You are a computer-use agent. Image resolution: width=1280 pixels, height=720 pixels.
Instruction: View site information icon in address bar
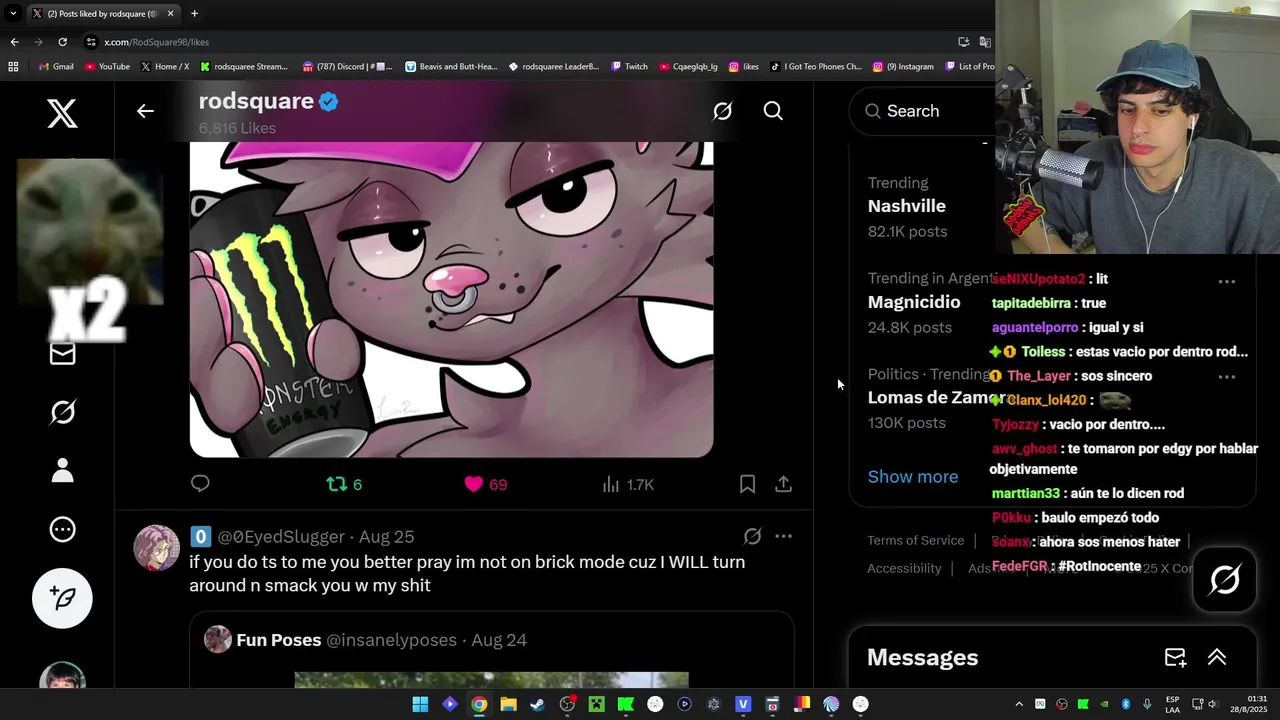tap(92, 42)
